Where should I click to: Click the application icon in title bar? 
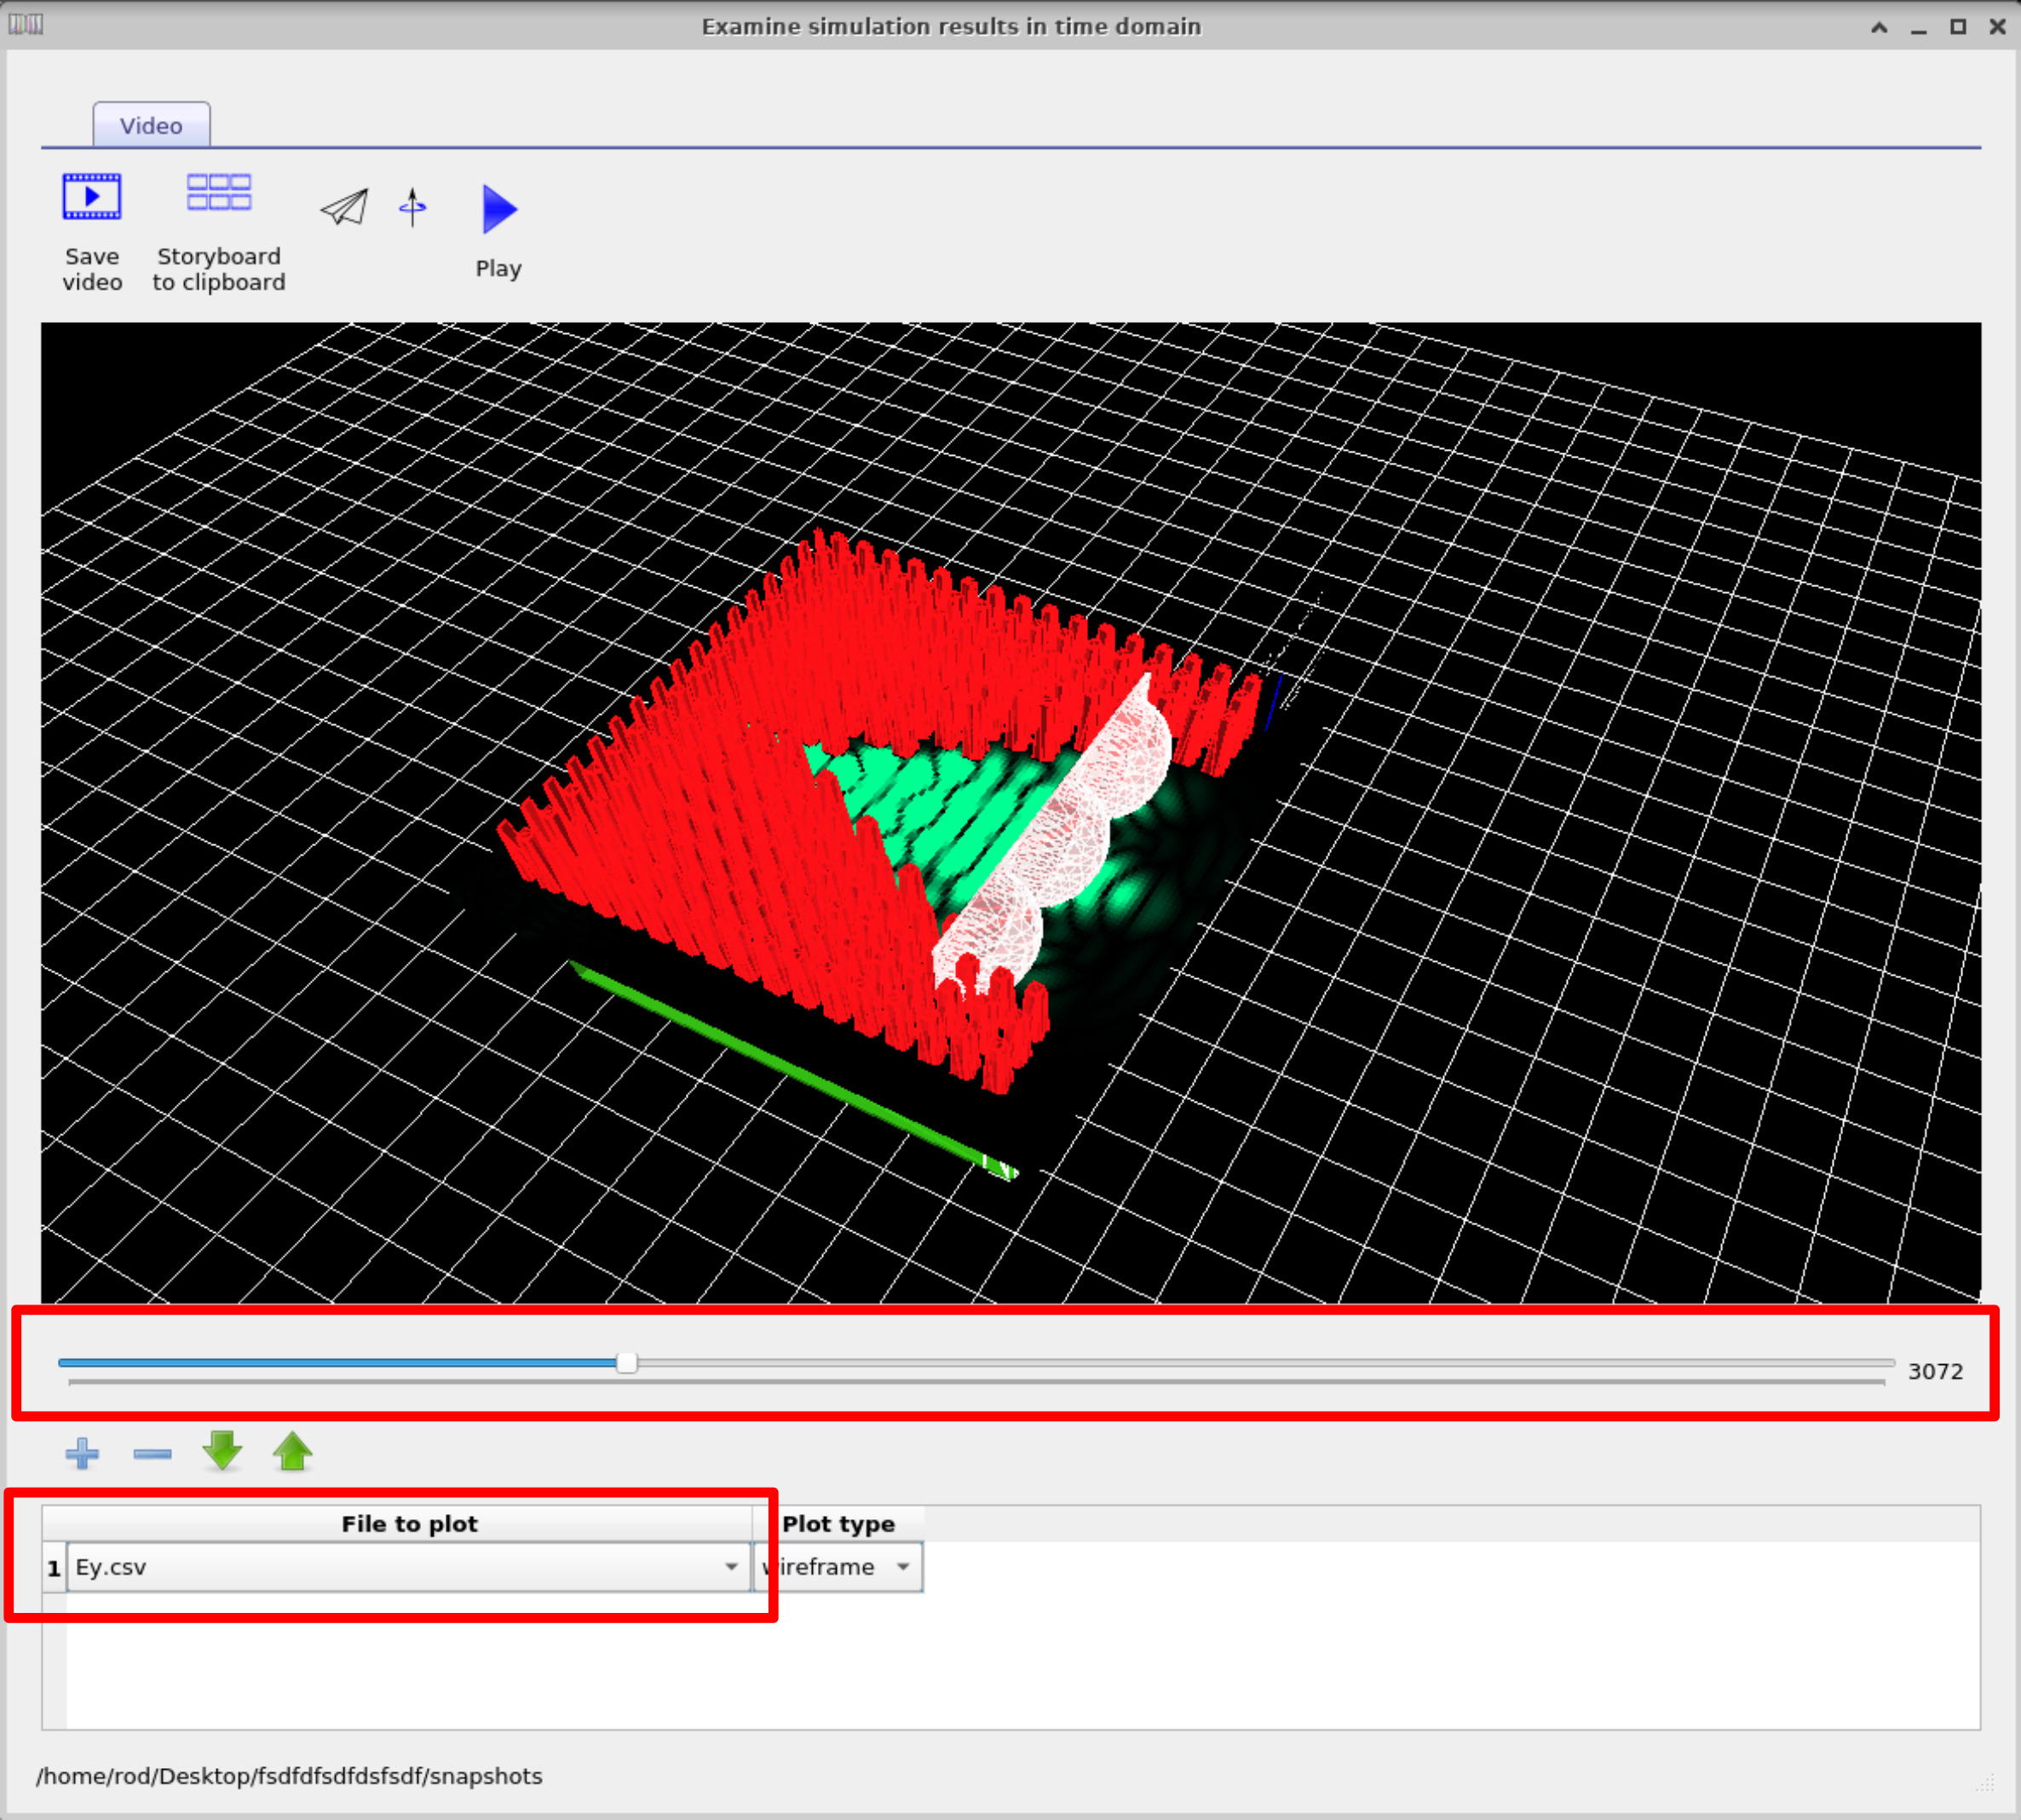click(25, 25)
